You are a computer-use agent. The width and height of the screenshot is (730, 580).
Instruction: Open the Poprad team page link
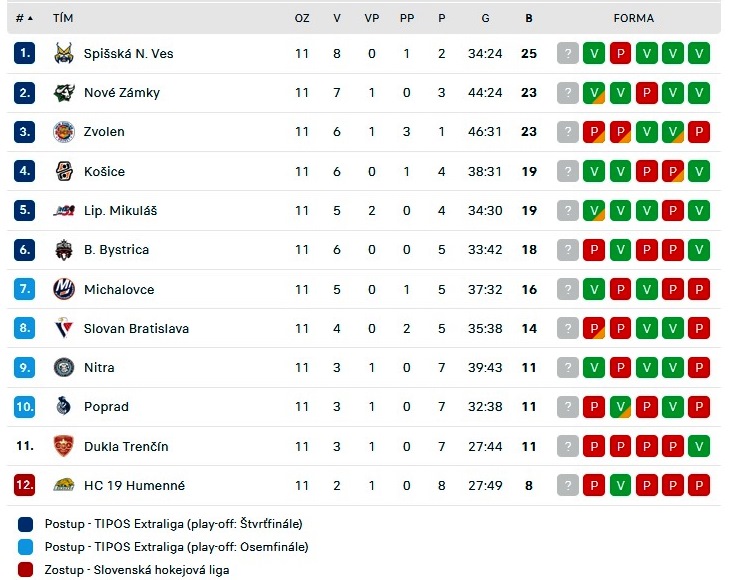click(106, 407)
